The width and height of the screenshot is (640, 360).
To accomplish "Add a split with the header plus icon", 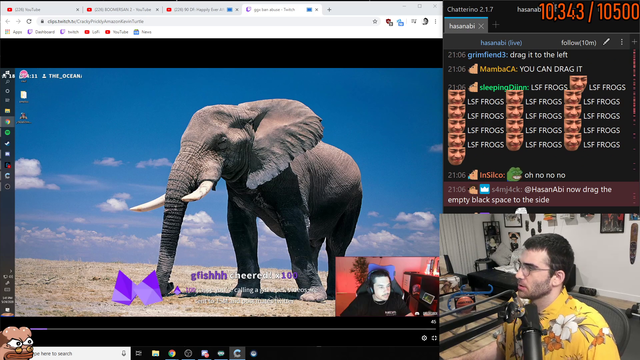I will point(634,42).
